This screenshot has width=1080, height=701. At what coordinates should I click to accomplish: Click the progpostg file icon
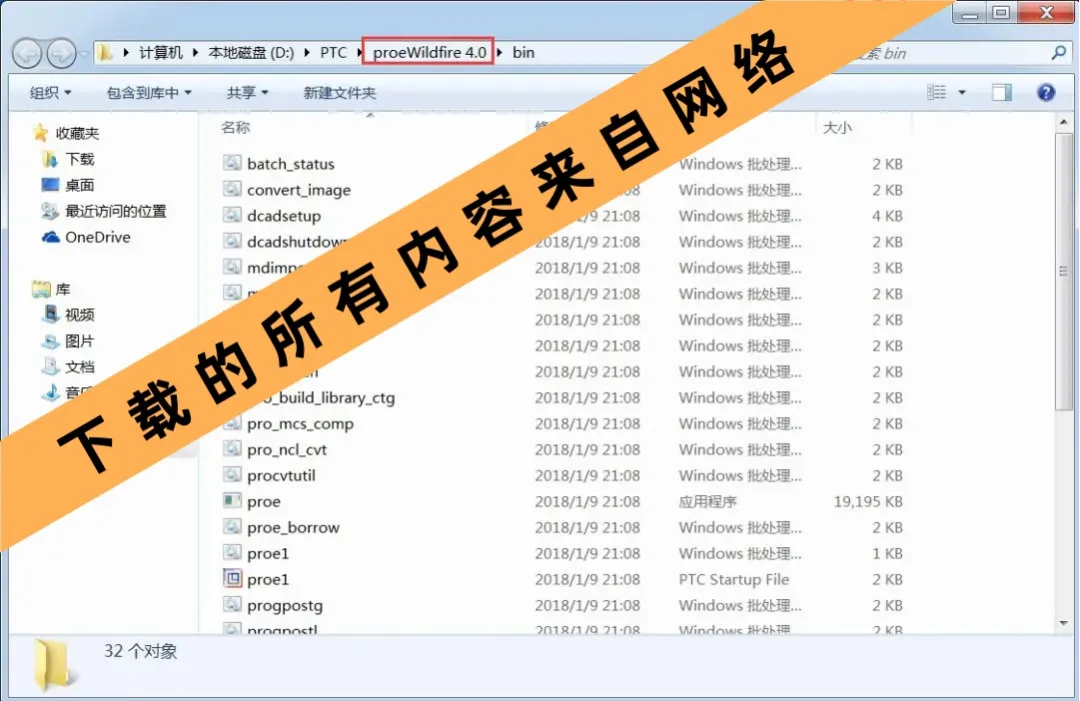point(232,605)
